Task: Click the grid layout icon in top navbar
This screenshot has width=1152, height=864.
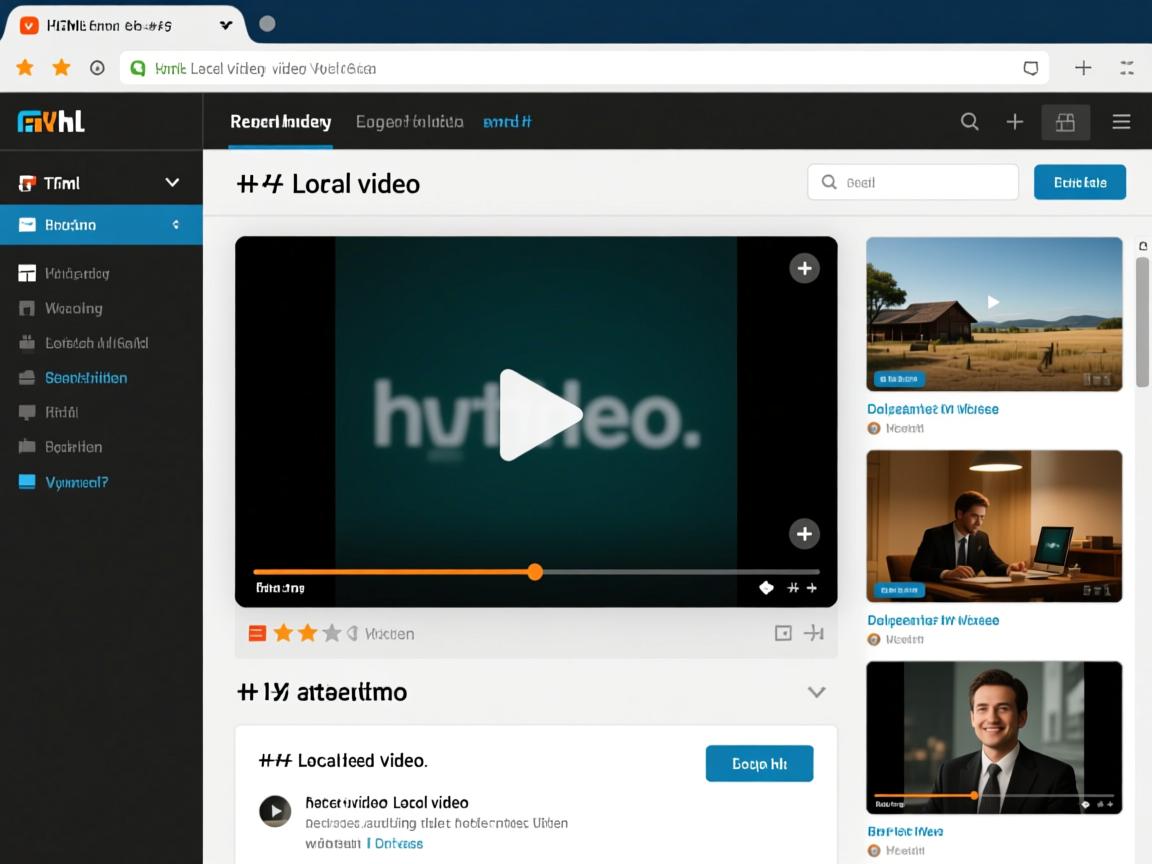Action: [1065, 122]
